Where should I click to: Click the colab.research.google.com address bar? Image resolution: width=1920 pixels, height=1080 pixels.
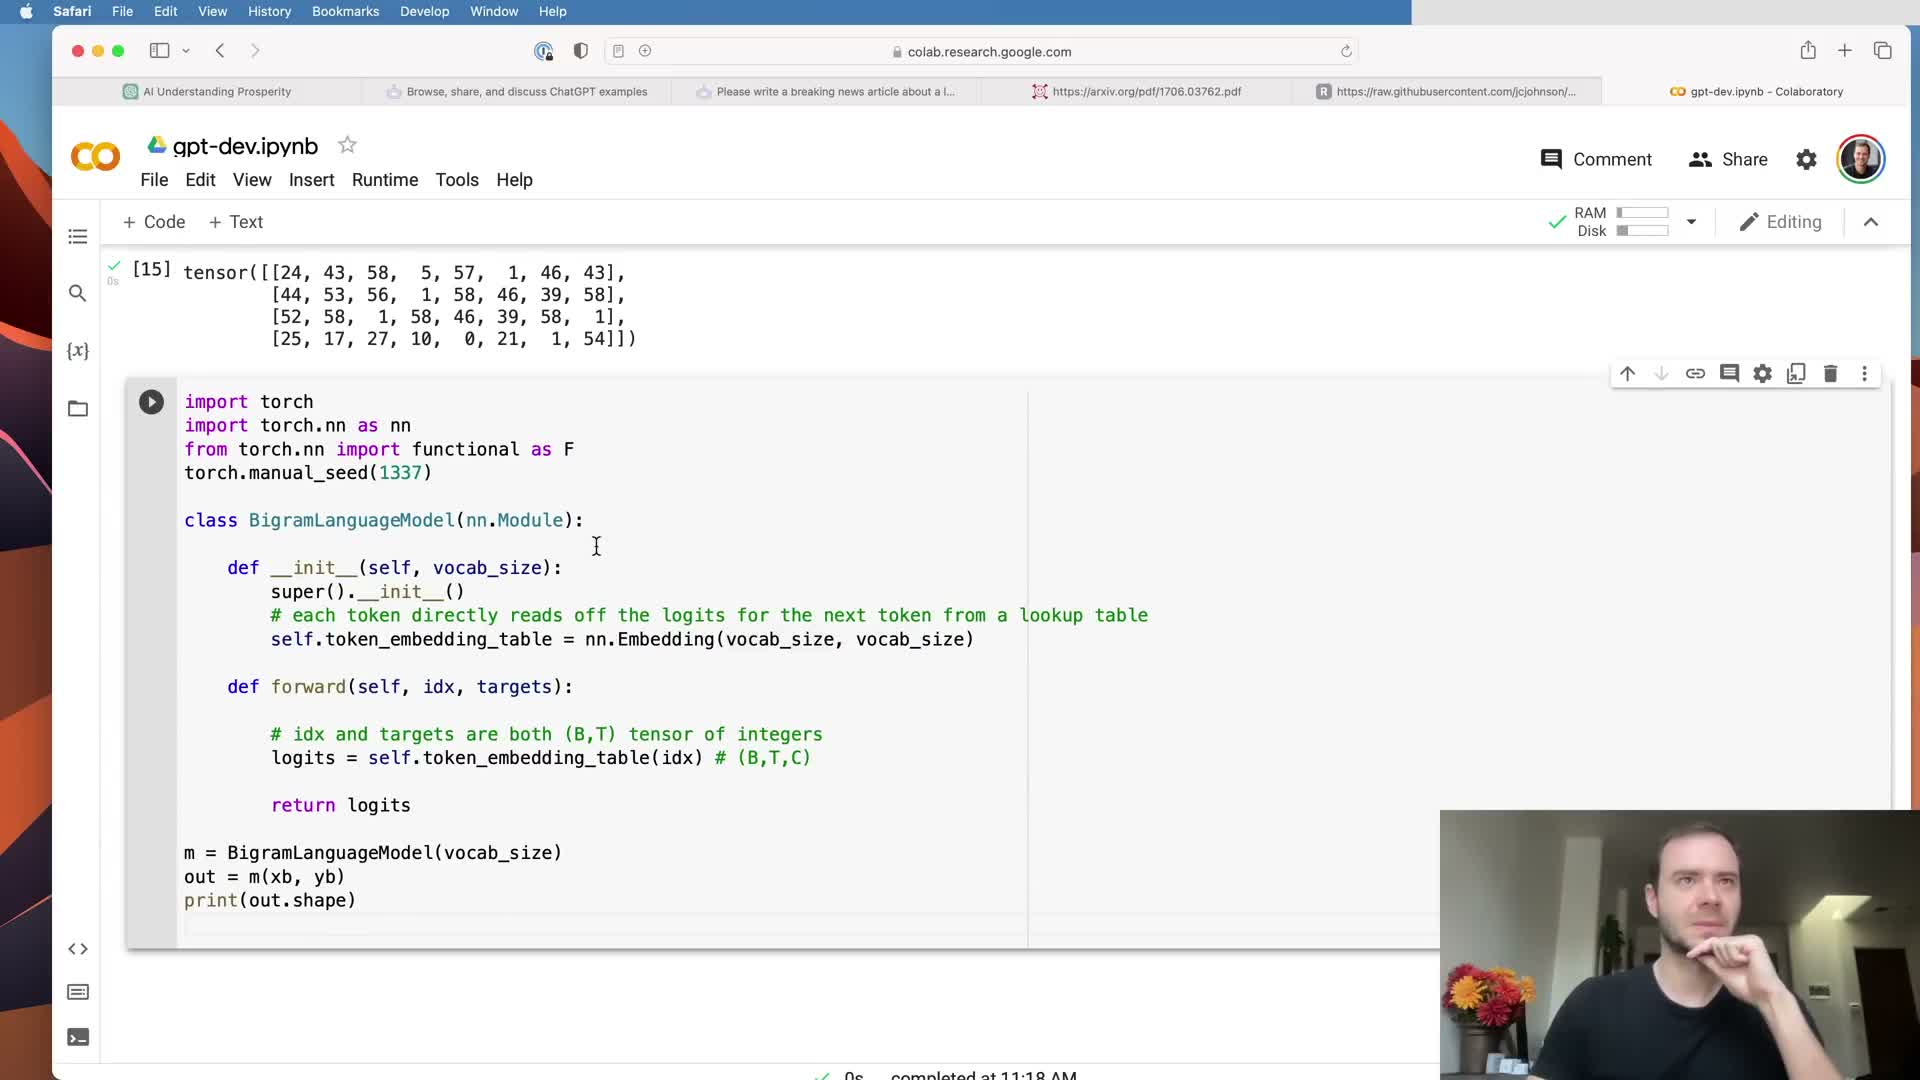(x=988, y=51)
